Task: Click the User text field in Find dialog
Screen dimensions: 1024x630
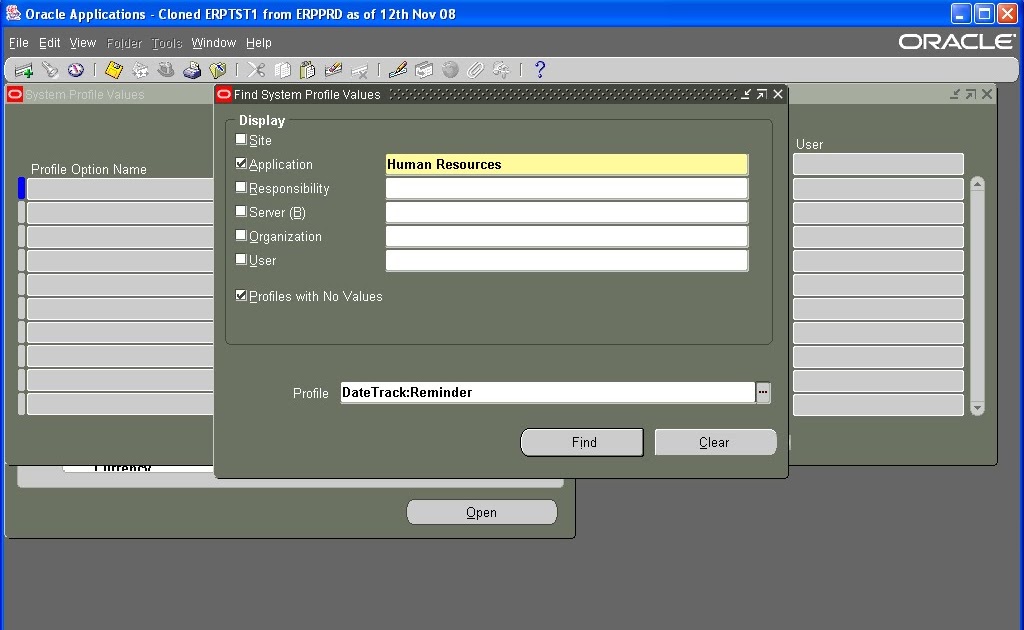Action: tap(567, 260)
